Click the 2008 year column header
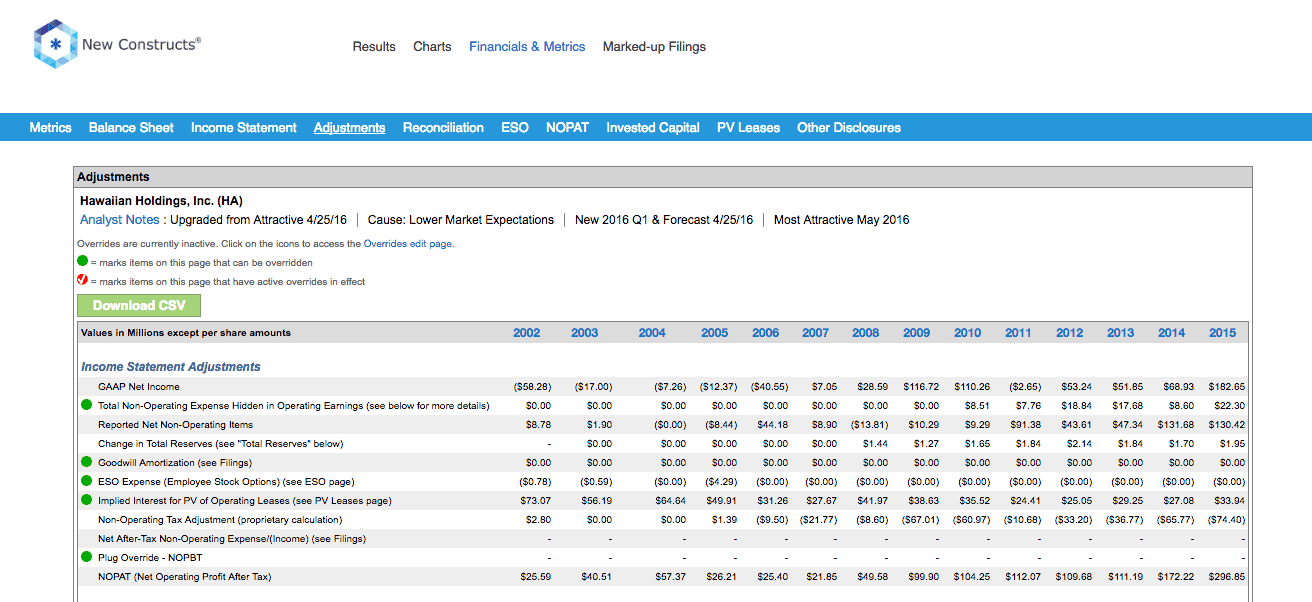This screenshot has height=602, width=1312. point(866,333)
